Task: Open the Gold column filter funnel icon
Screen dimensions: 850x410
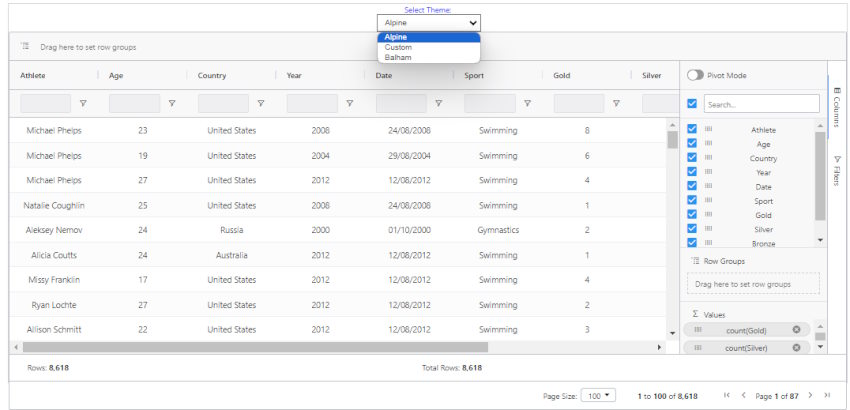Action: 616,103
